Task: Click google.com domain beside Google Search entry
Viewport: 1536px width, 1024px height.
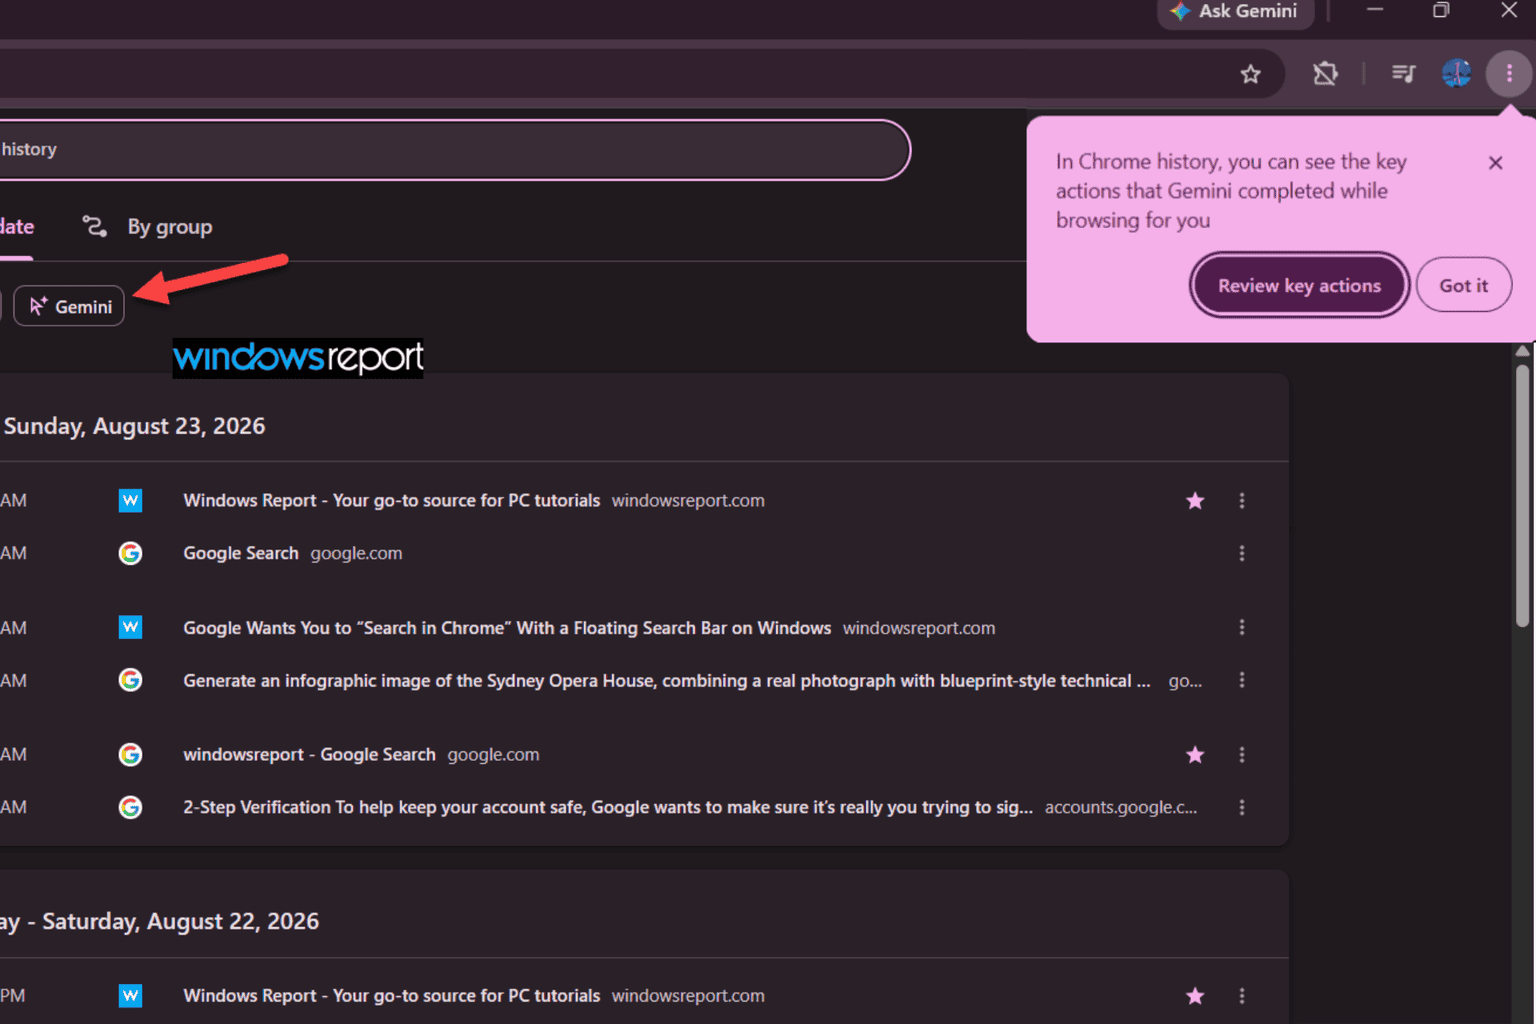Action: point(356,553)
